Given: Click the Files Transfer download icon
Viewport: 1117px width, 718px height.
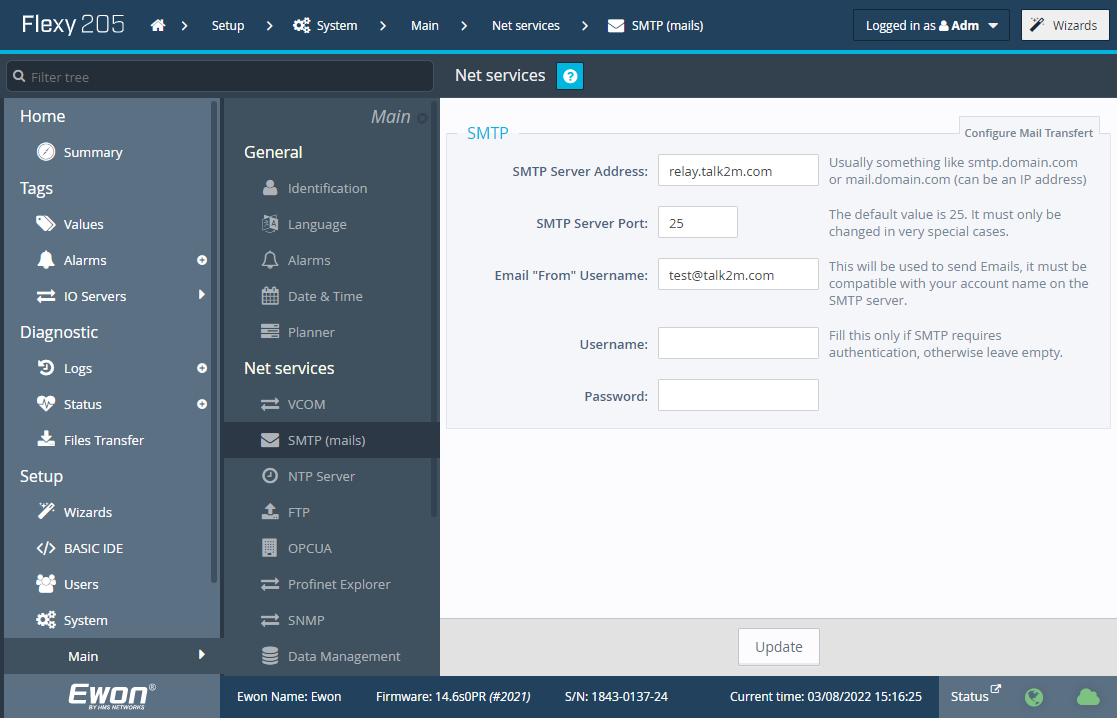Looking at the screenshot, I should 46,439.
